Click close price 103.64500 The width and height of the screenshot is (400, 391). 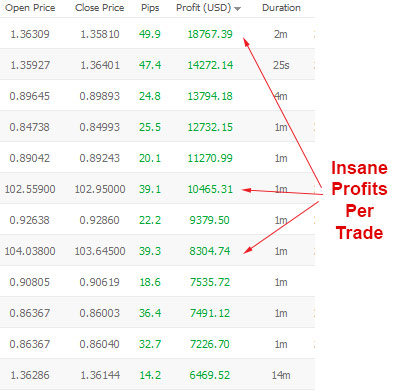(100, 251)
